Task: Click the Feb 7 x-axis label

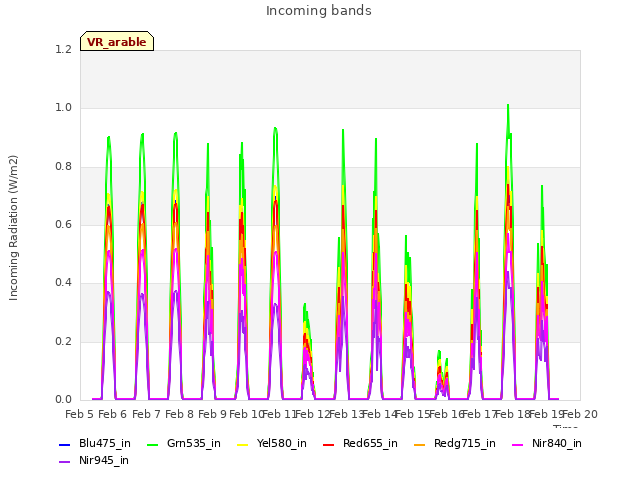Action: (x=146, y=414)
